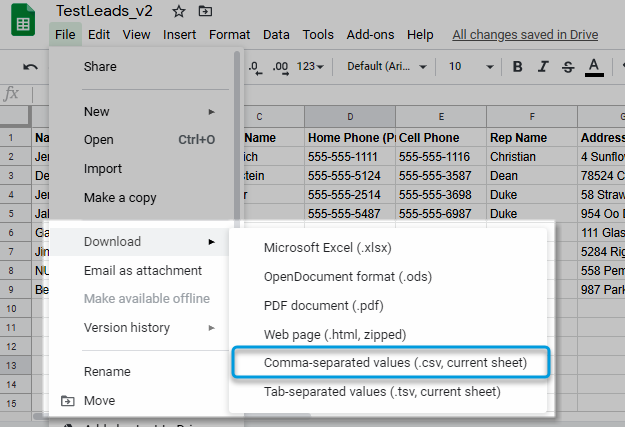Choose Rename from the File menu

(x=138, y=372)
